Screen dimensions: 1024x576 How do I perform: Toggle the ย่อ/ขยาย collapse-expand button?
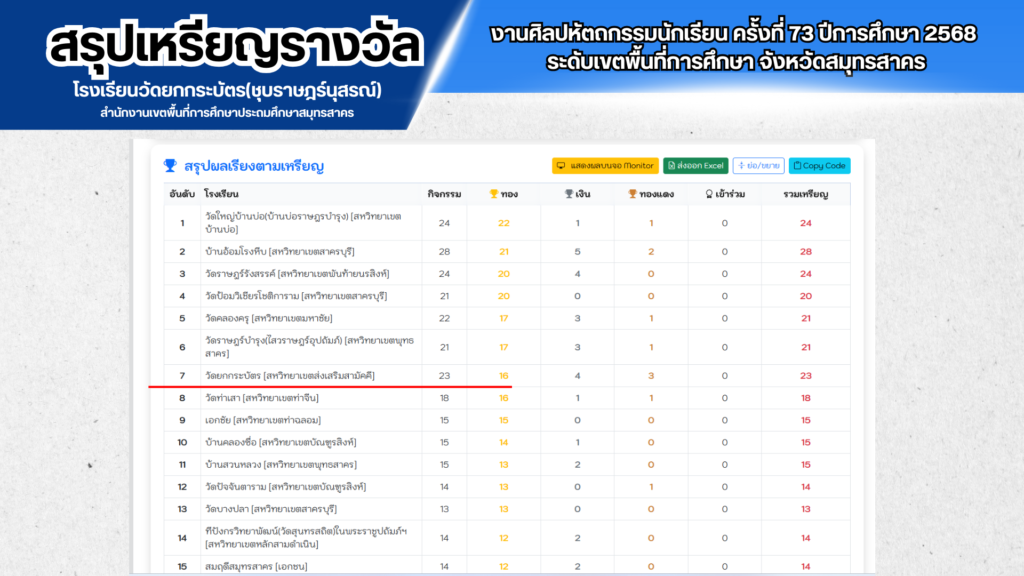click(x=758, y=165)
